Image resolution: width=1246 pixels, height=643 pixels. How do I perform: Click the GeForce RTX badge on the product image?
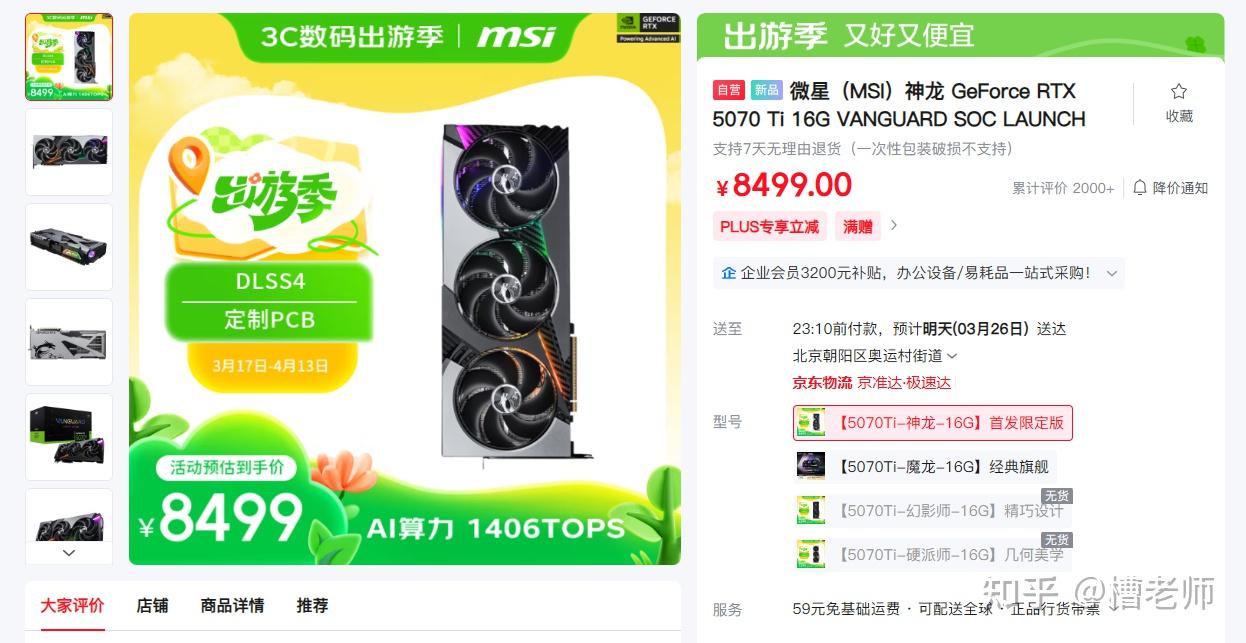coord(646,27)
